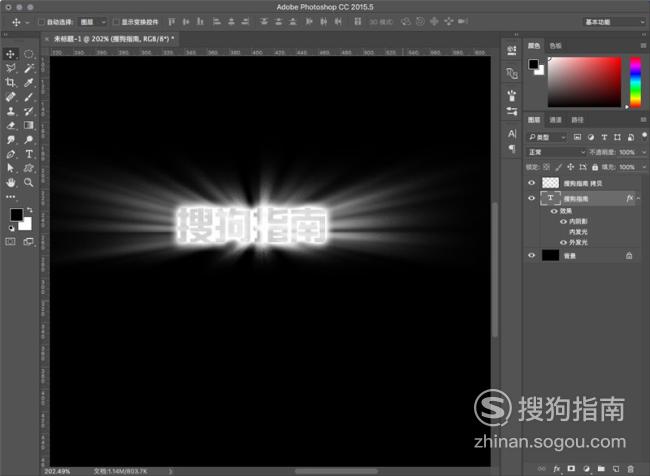Select the History Brush tool
The image size is (650, 476).
tap(29, 111)
